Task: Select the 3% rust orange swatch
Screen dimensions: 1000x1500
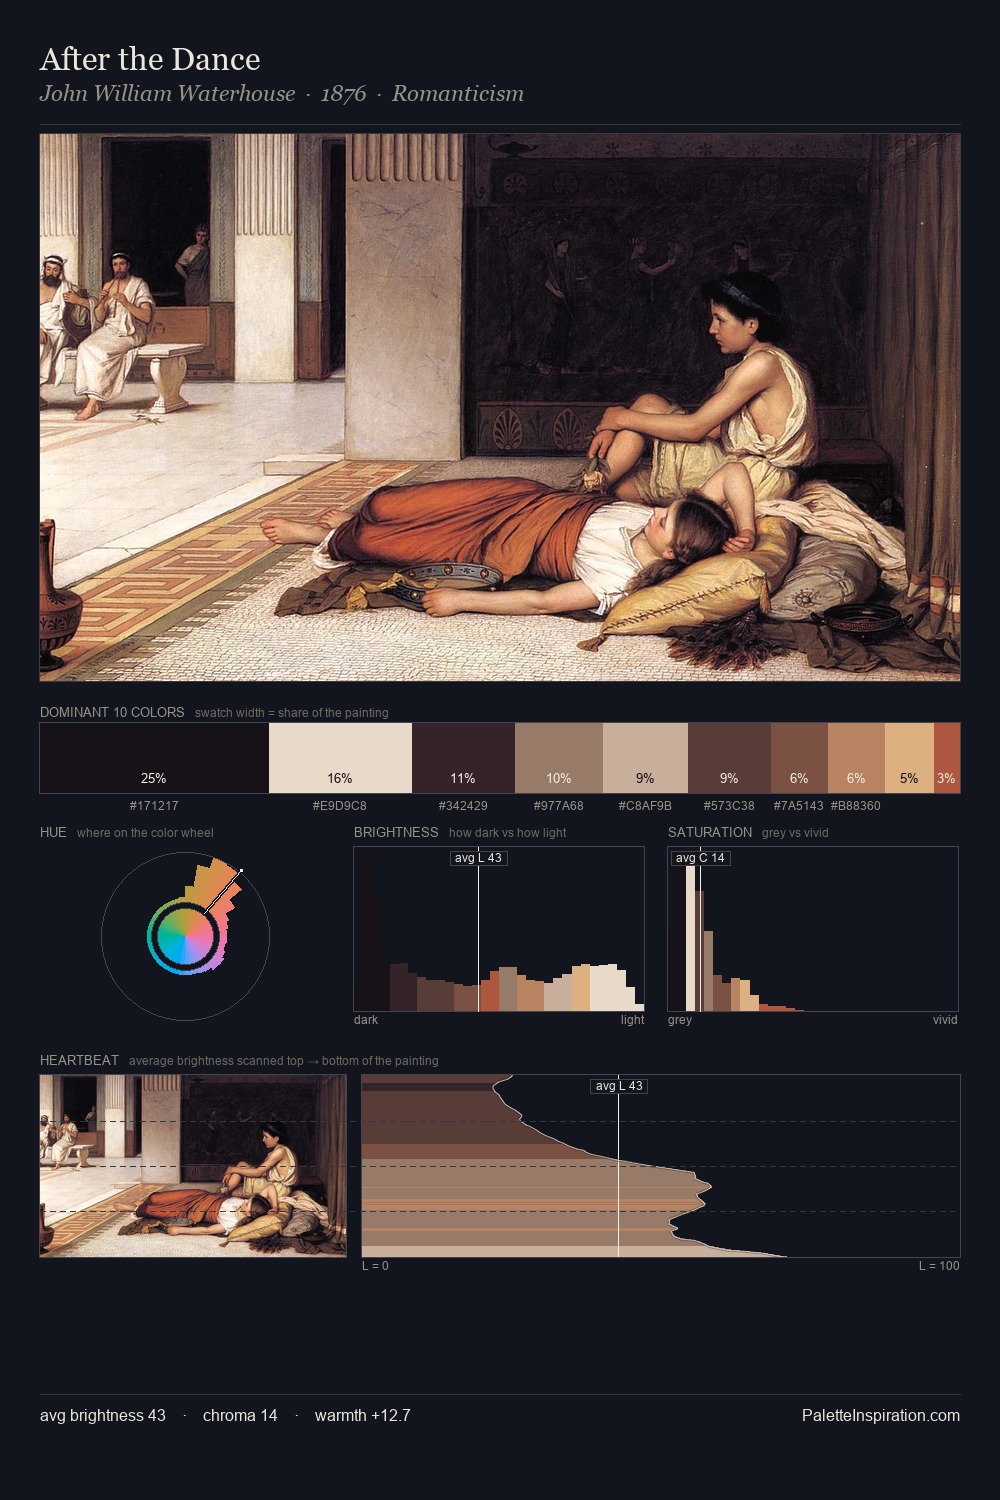Action: [947, 758]
